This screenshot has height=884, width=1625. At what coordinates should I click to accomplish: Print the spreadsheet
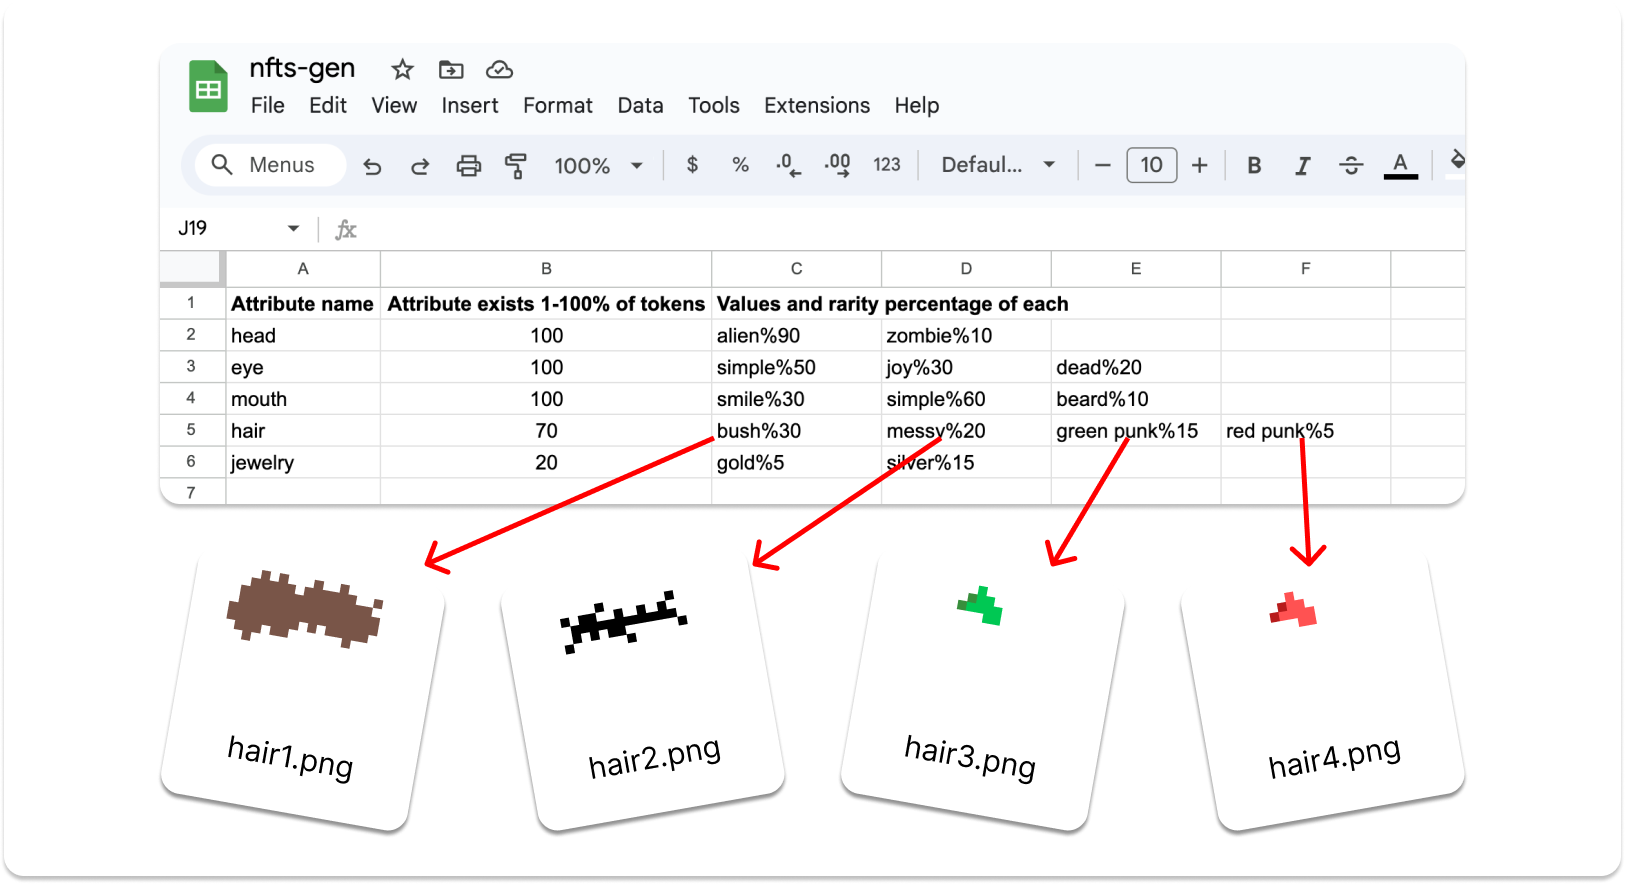468,166
